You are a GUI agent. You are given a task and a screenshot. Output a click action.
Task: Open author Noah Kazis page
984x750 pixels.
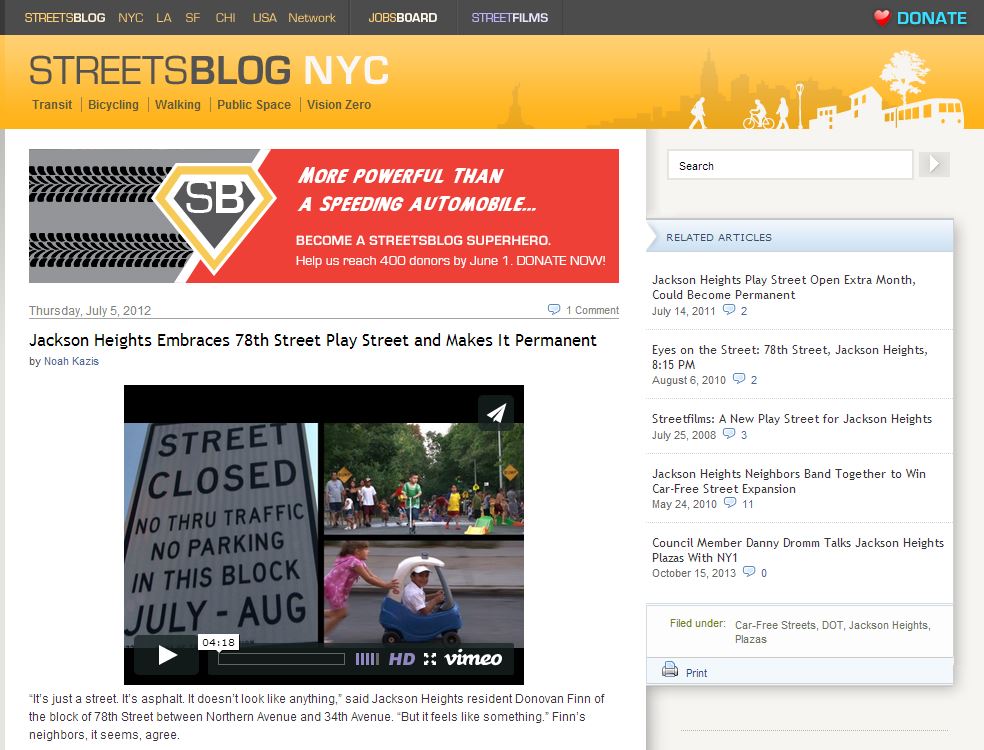[x=71, y=361]
